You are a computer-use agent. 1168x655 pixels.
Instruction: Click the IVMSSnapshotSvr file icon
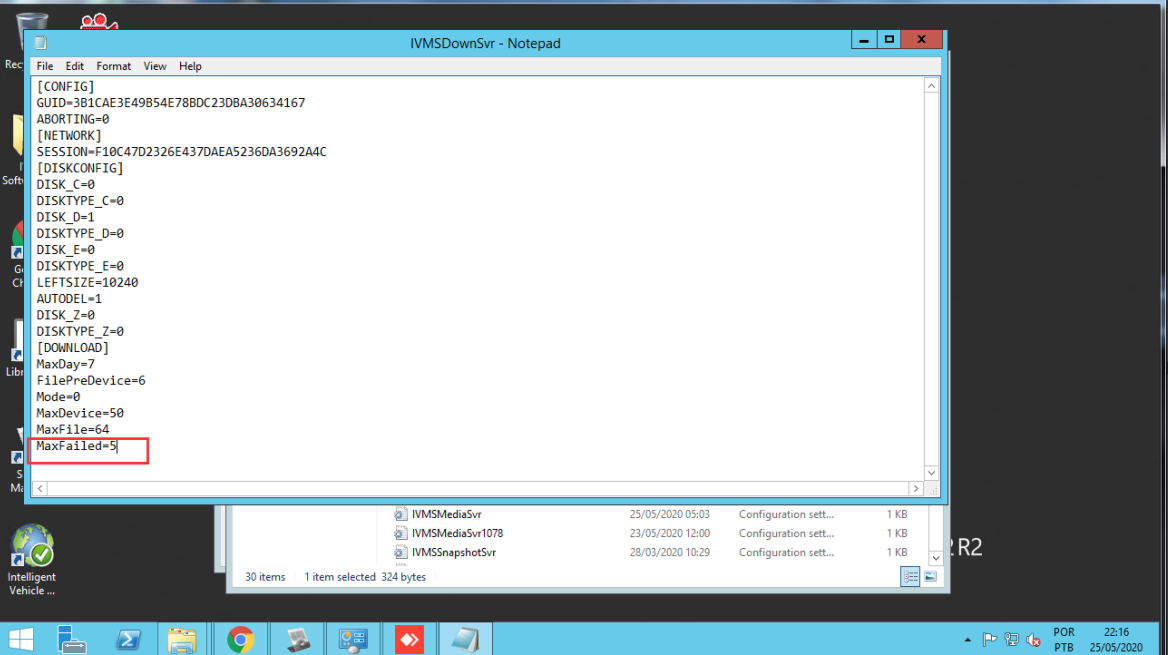[x=401, y=553]
